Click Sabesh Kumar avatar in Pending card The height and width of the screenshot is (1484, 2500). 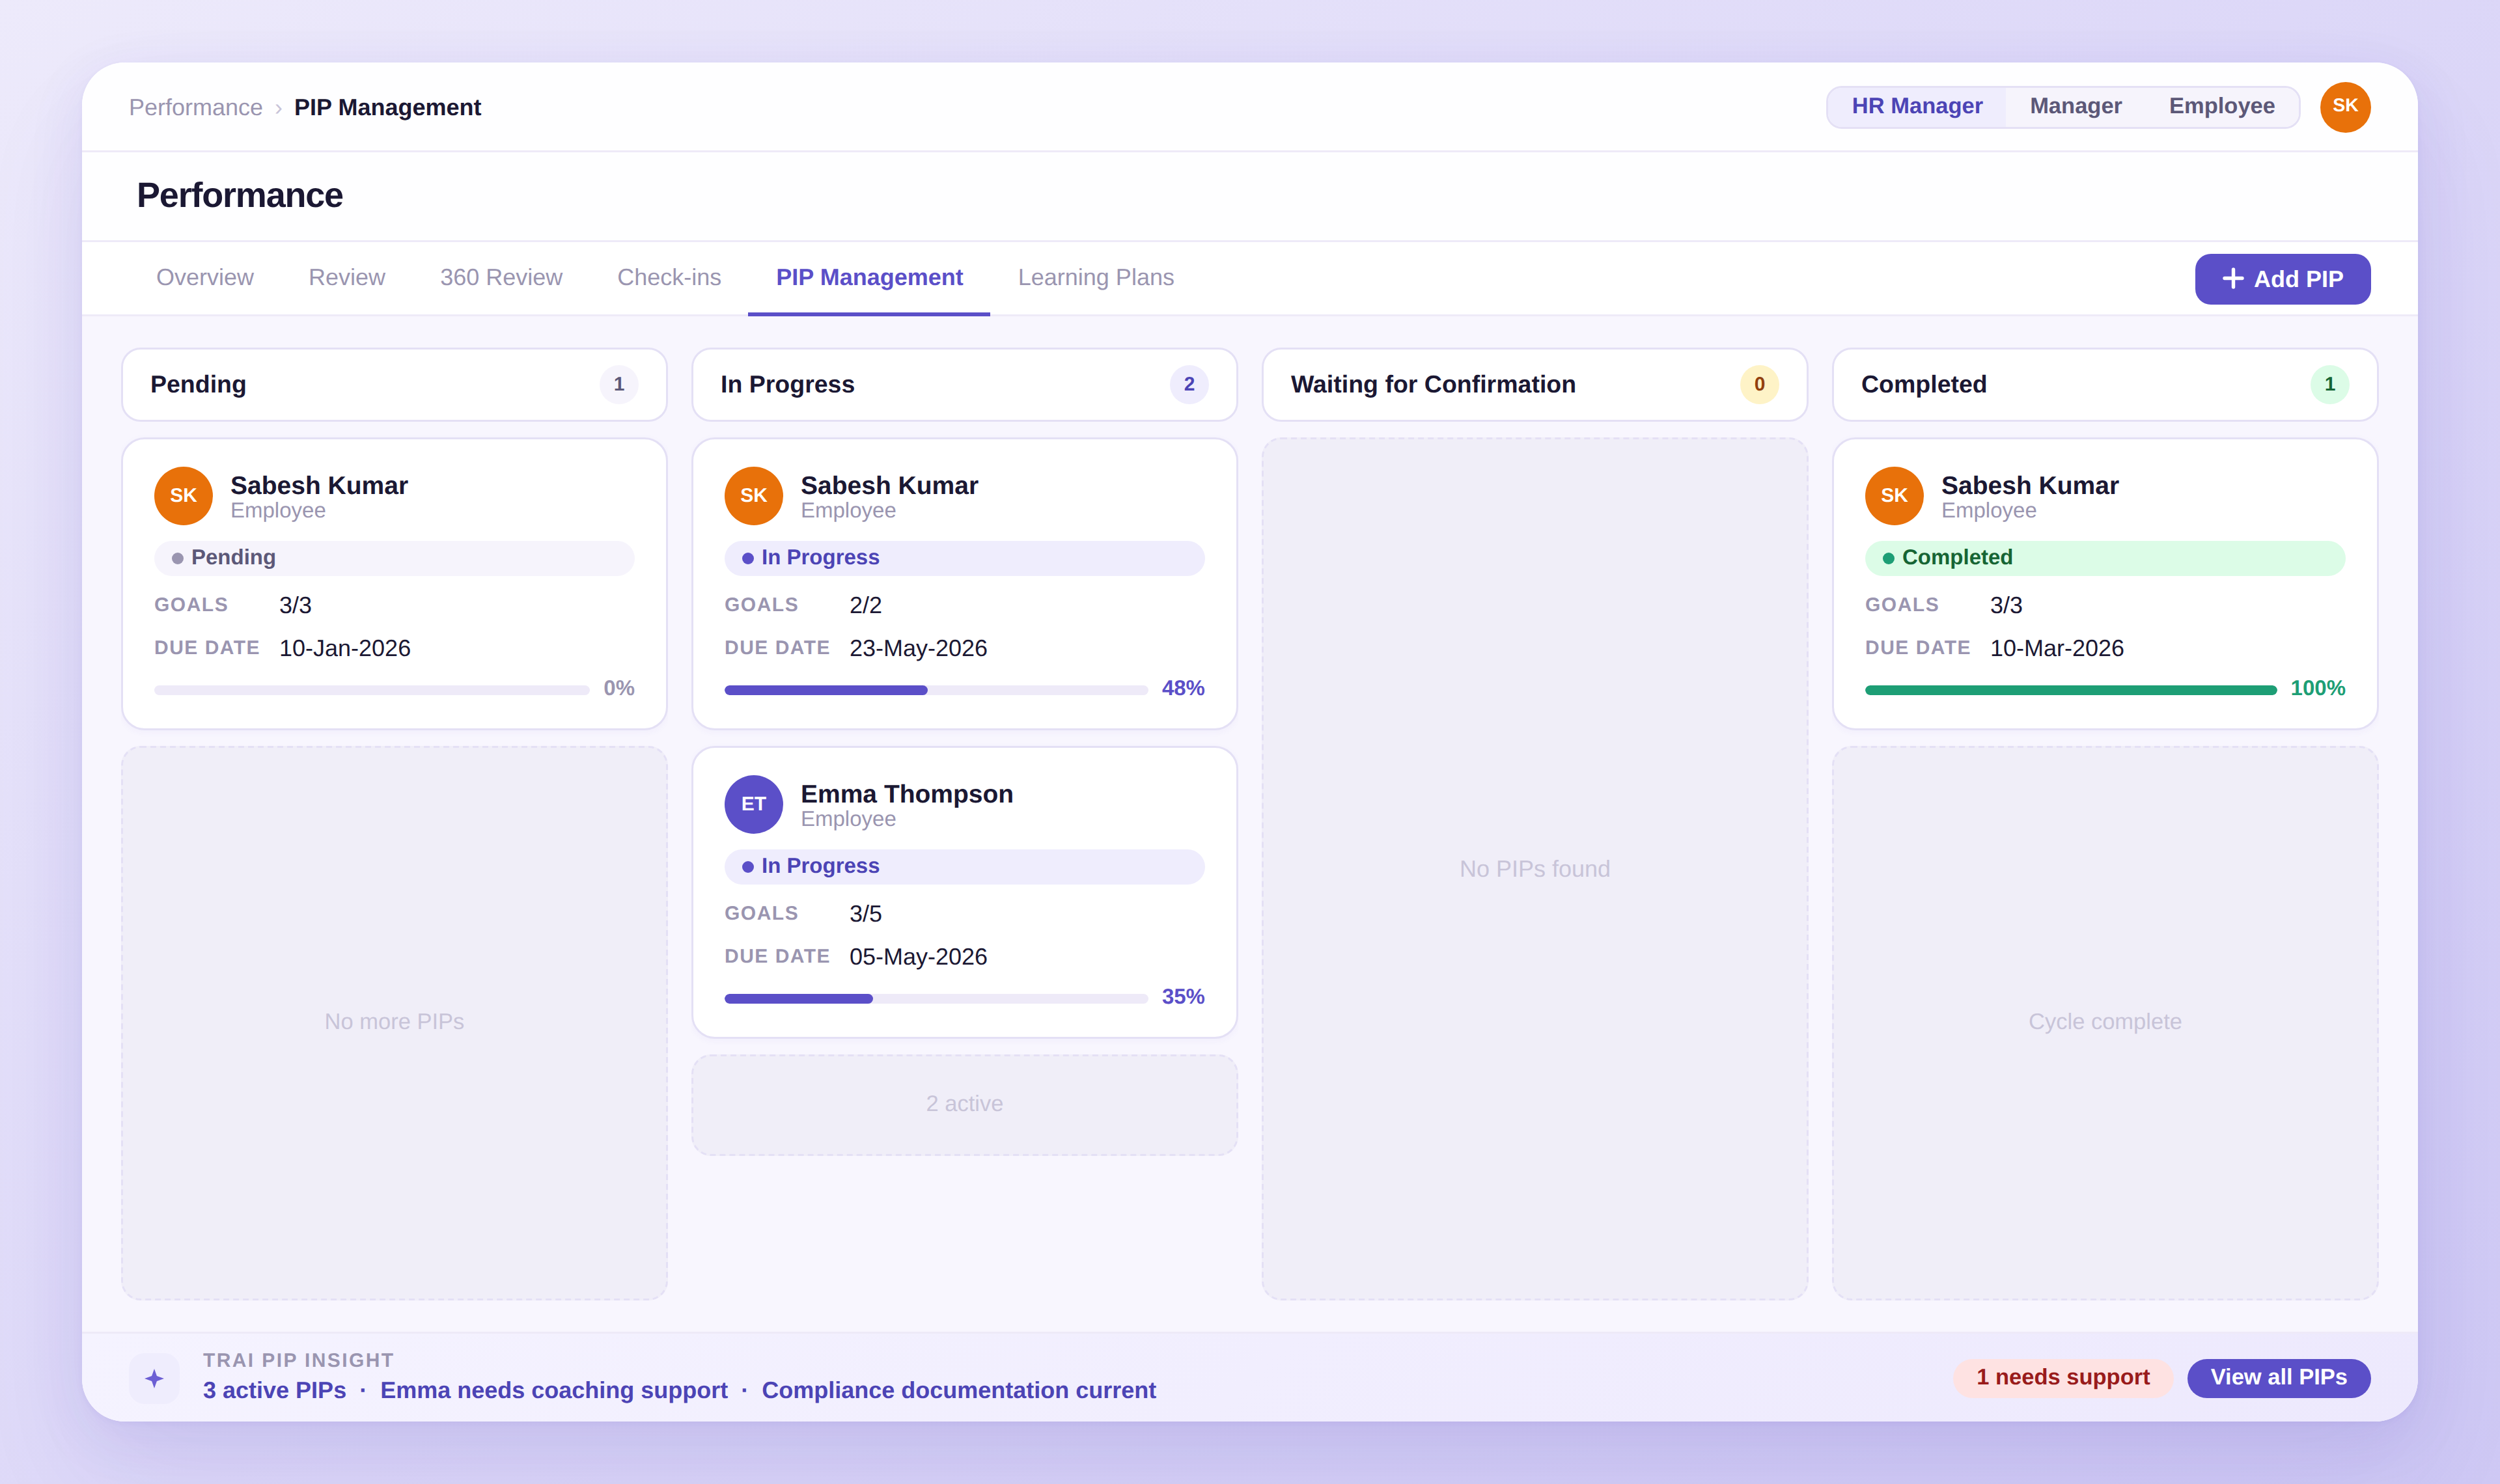[183, 496]
